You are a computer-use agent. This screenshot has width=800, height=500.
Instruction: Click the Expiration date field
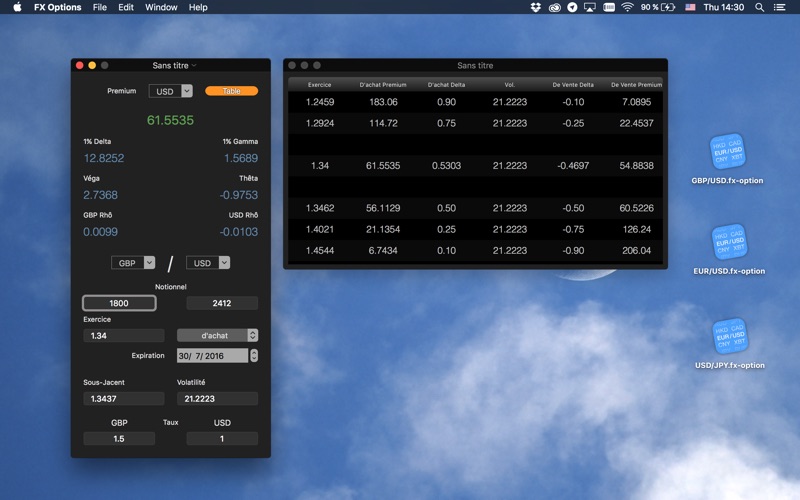(212, 356)
